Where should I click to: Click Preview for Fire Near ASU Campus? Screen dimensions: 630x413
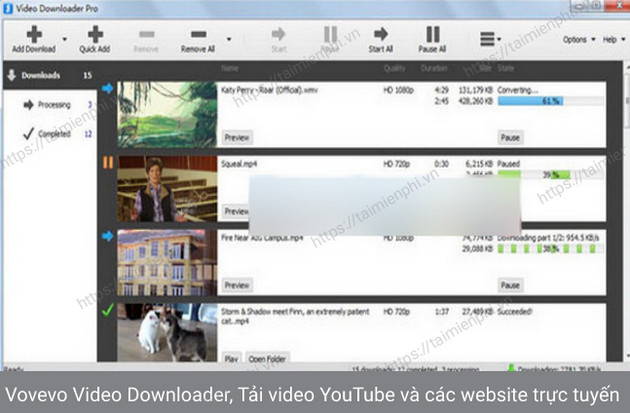click(x=237, y=285)
